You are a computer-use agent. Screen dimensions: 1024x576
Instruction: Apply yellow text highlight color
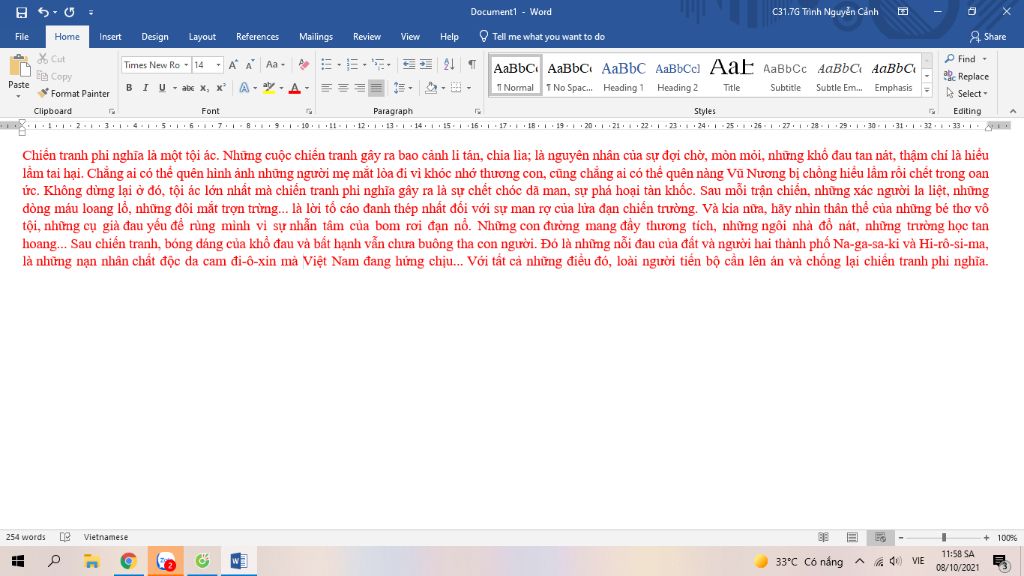point(268,88)
